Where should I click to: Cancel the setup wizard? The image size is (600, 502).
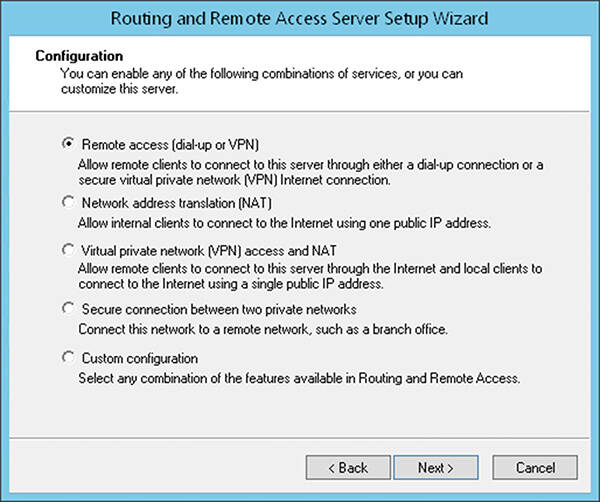click(x=535, y=467)
